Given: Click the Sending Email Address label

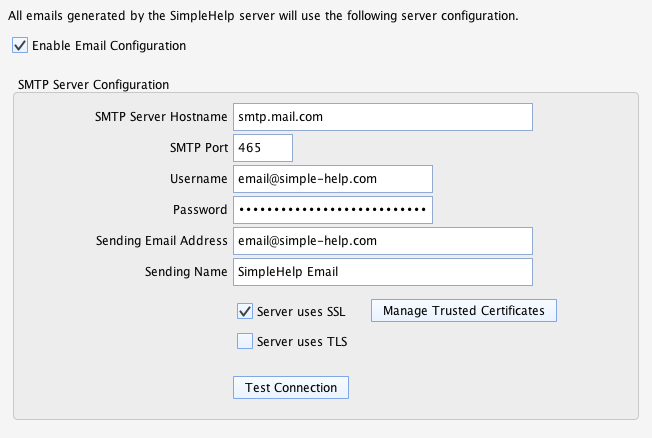Looking at the screenshot, I should coord(162,241).
